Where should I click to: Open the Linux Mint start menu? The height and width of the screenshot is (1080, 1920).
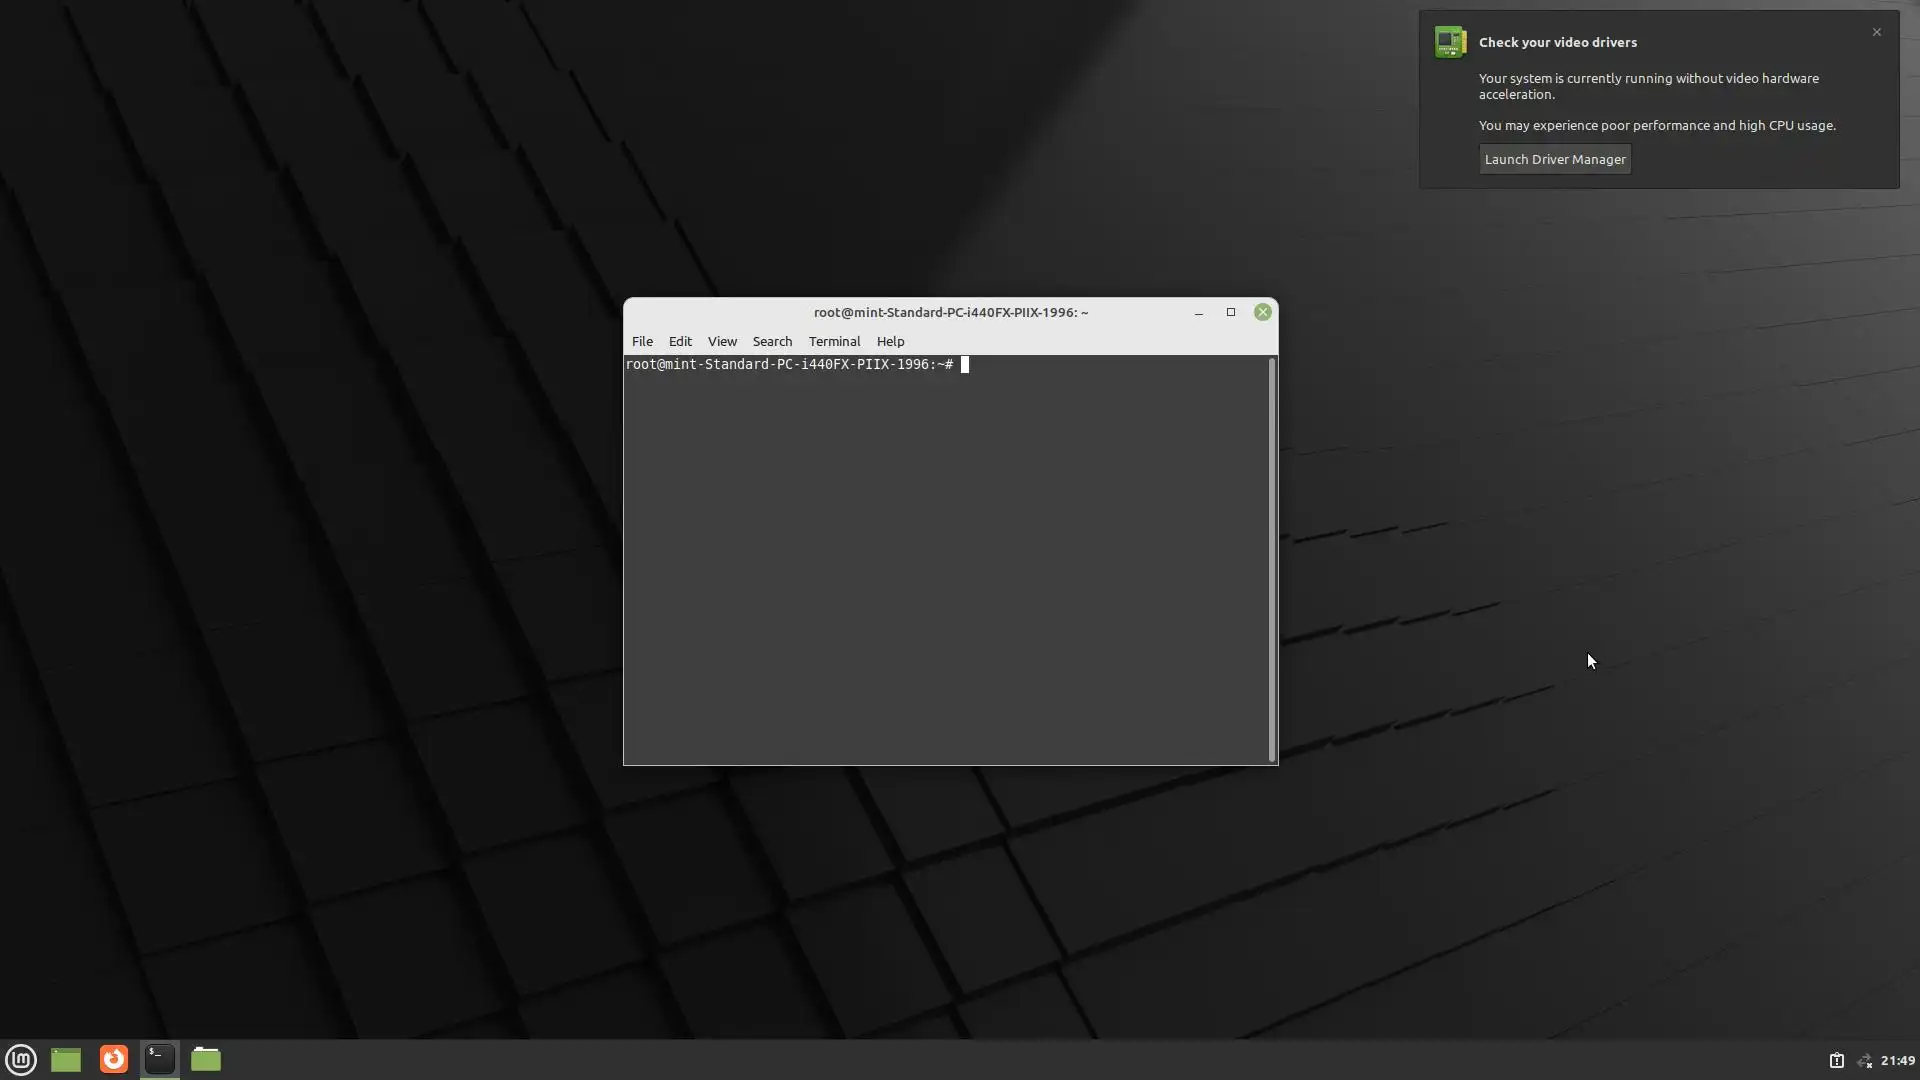point(21,1059)
